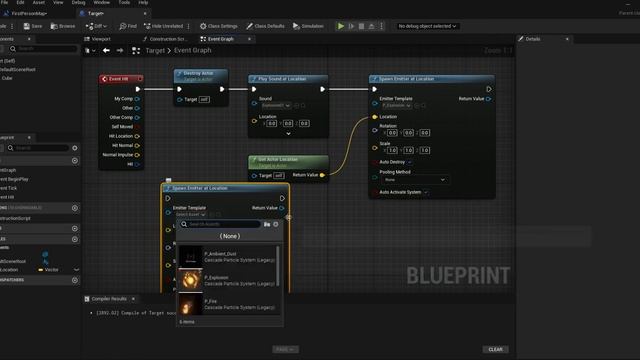Viewport: 640px width, 360px height.
Task: Click the Other Comp output pin
Action: (x=137, y=118)
